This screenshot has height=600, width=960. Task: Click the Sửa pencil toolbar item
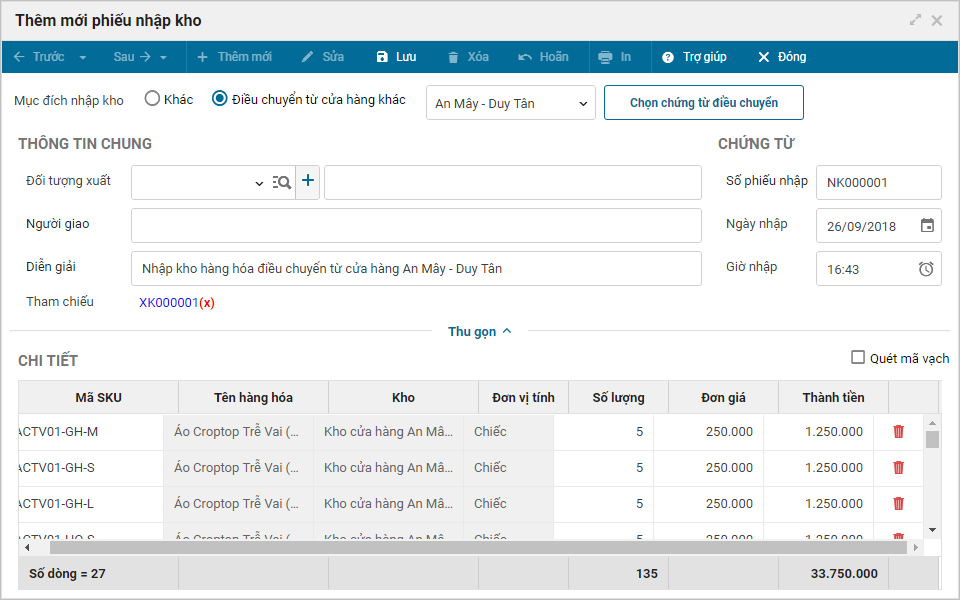click(x=323, y=57)
